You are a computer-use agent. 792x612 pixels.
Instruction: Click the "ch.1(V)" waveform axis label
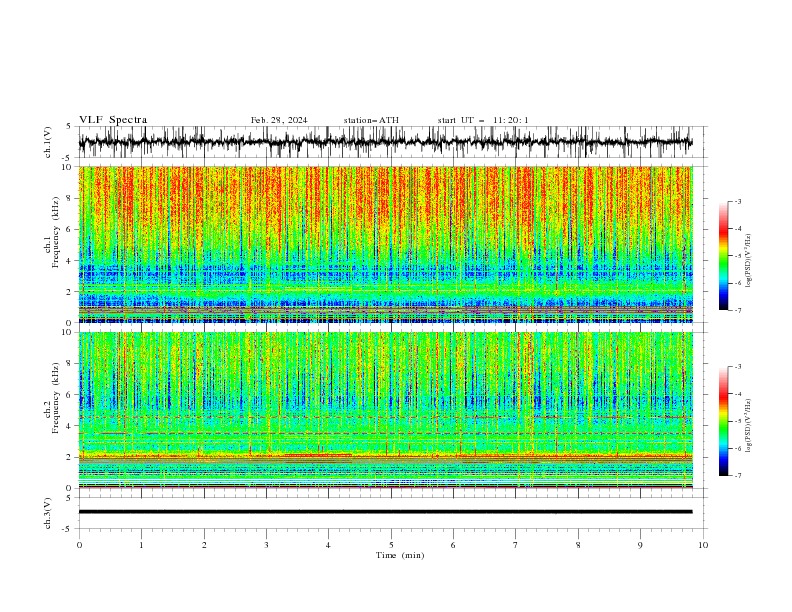click(x=48, y=142)
